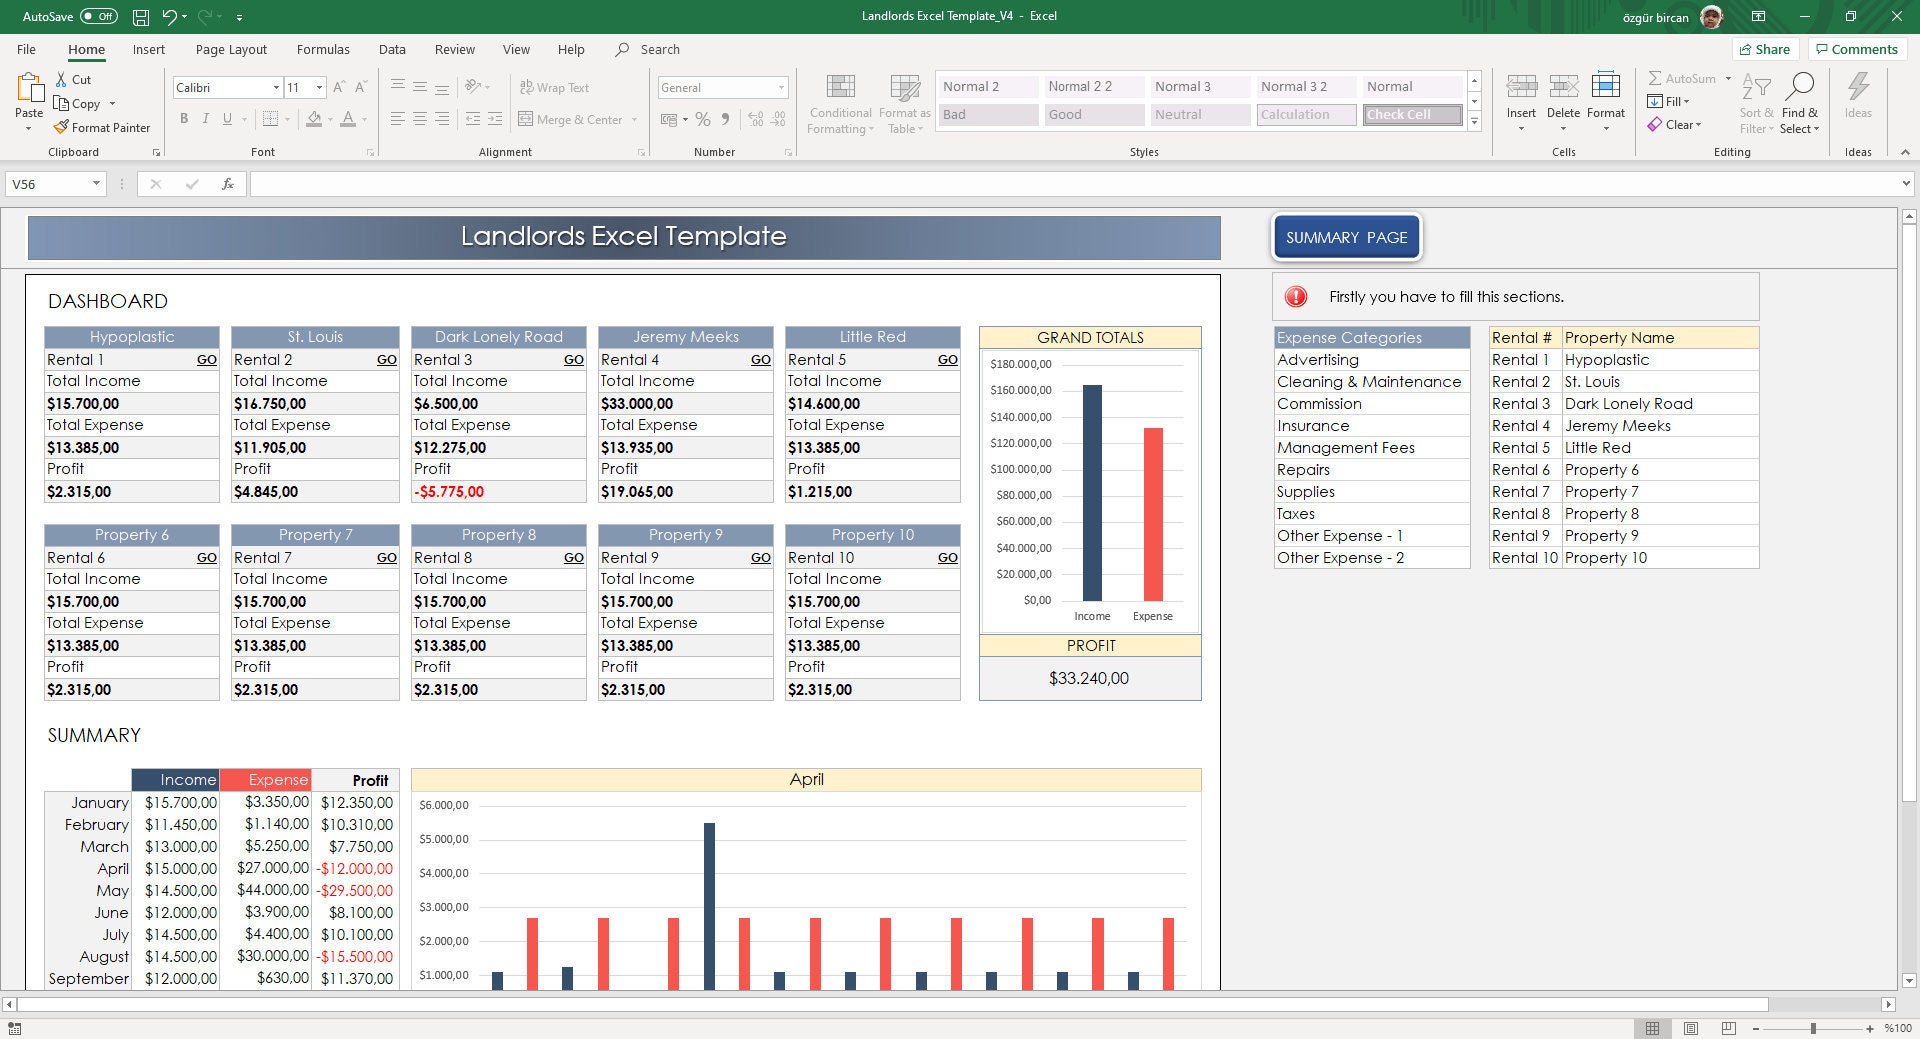
Task: Click the Font Color A icon
Action: (348, 119)
